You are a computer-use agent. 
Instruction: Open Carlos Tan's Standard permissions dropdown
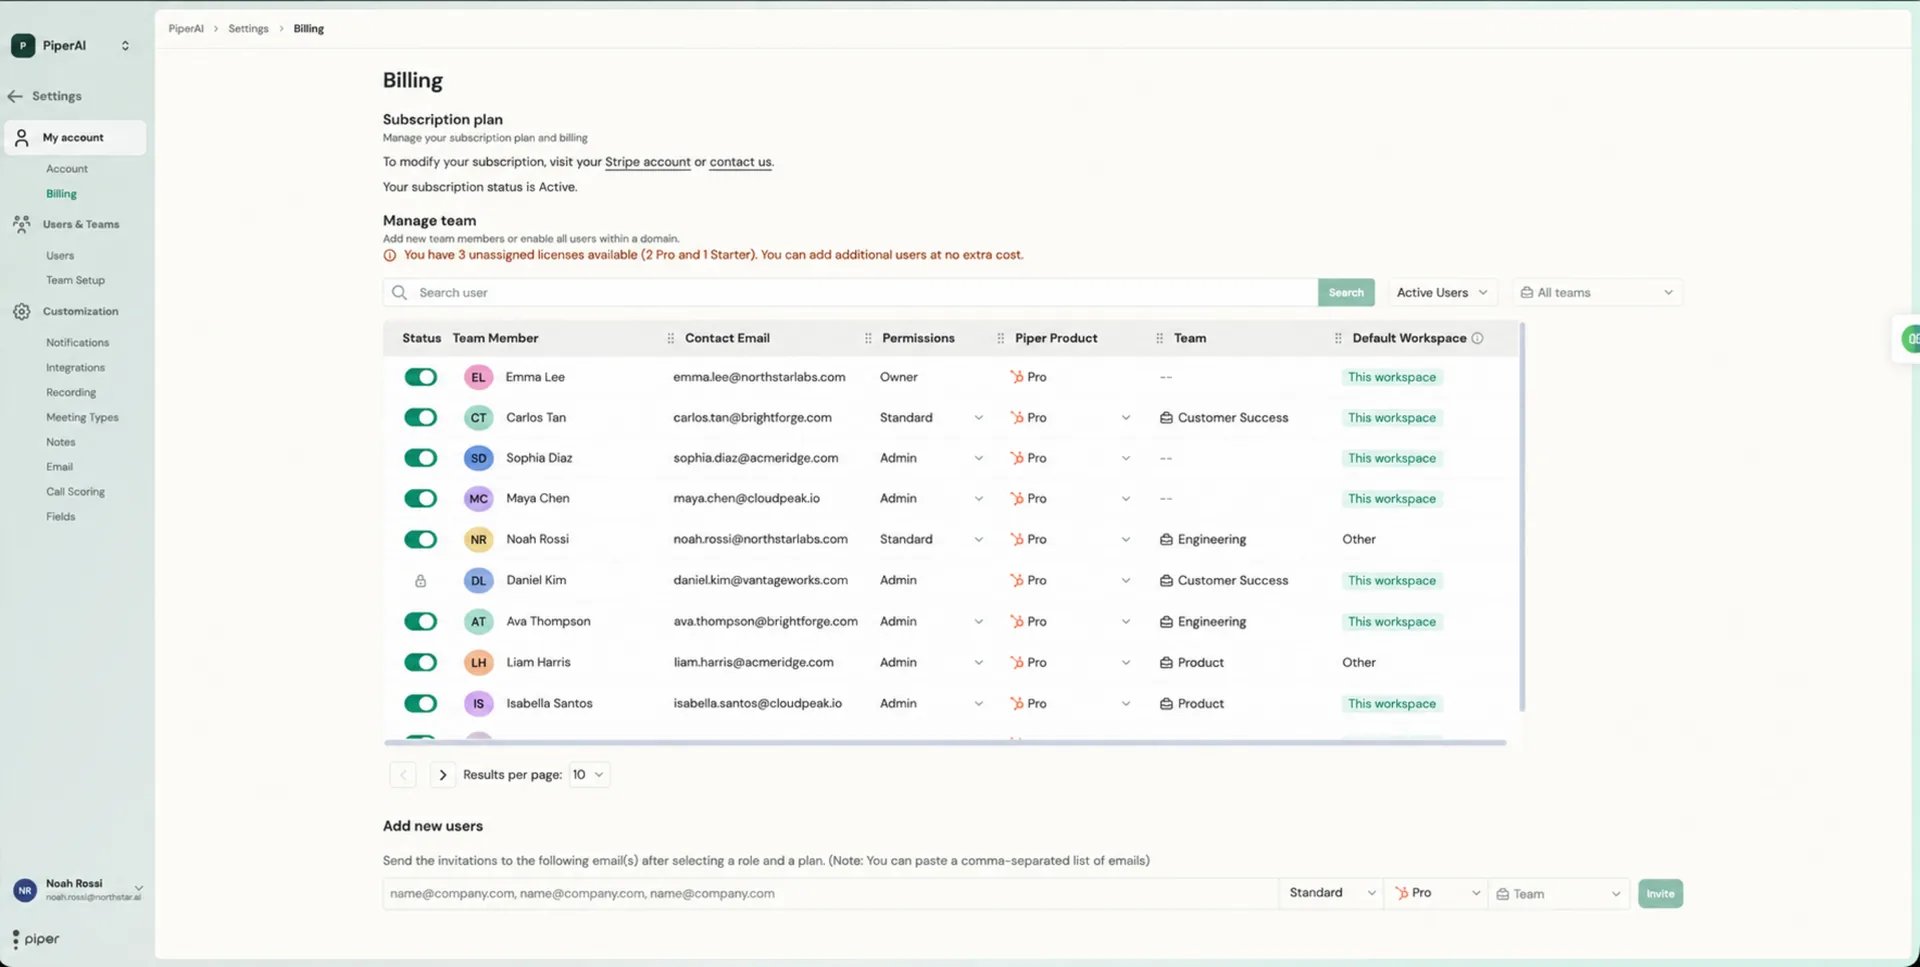931,417
